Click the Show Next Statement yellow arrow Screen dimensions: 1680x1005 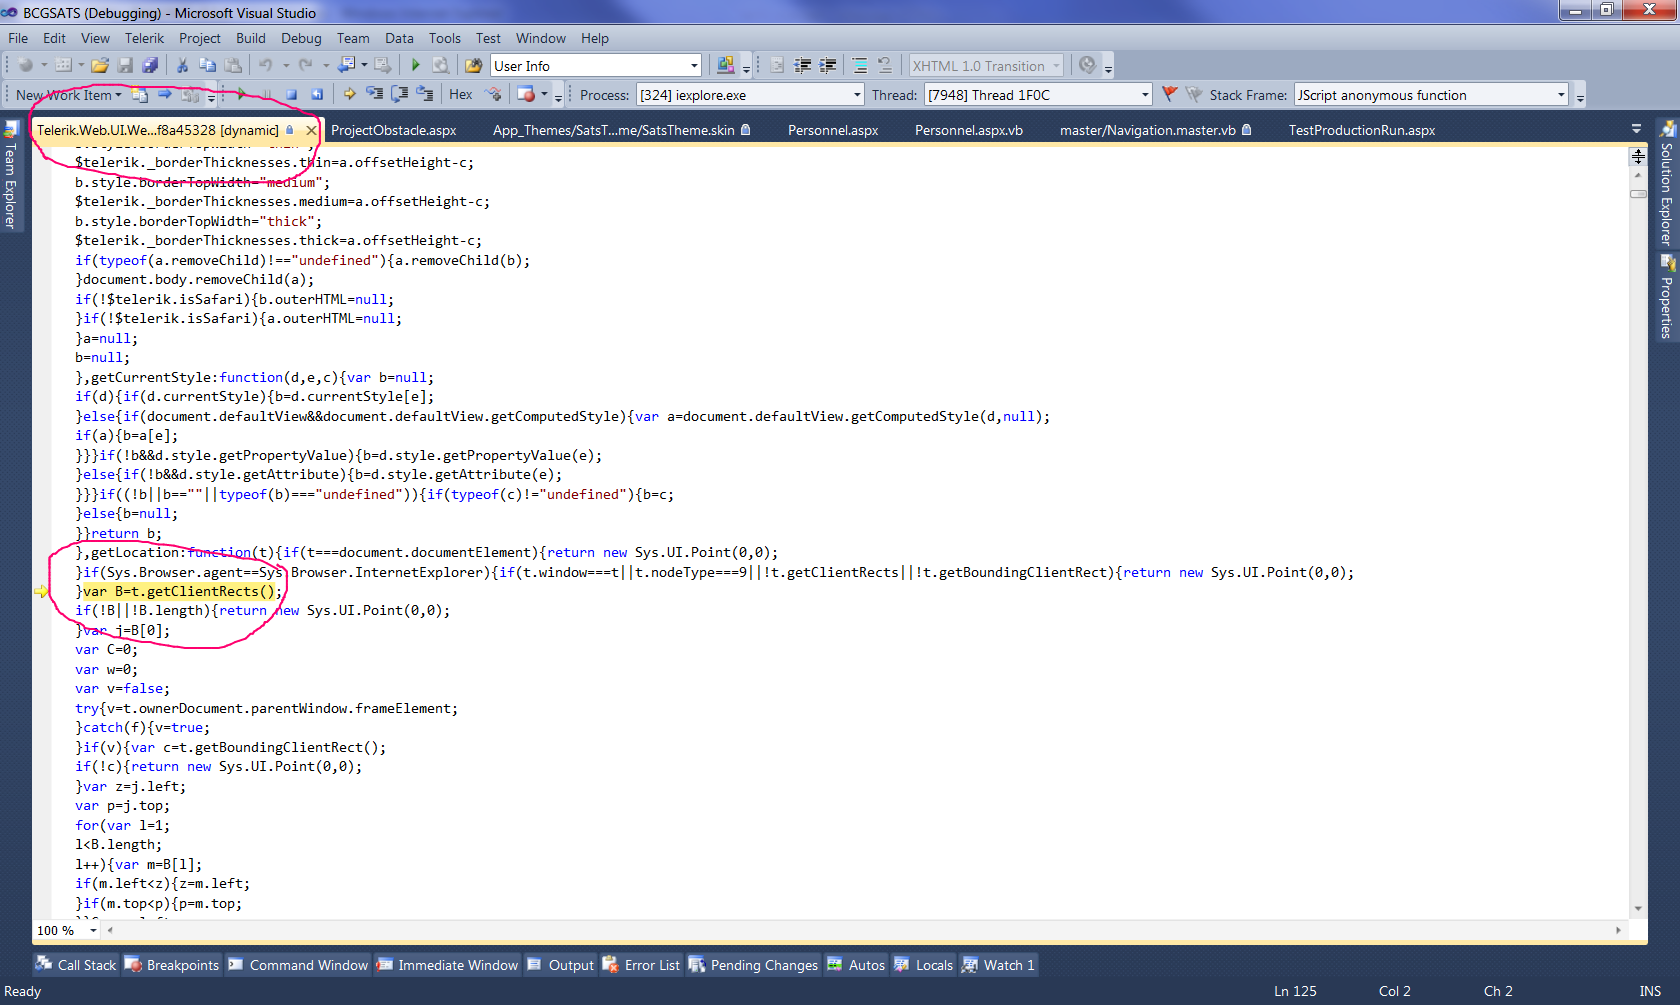click(349, 94)
